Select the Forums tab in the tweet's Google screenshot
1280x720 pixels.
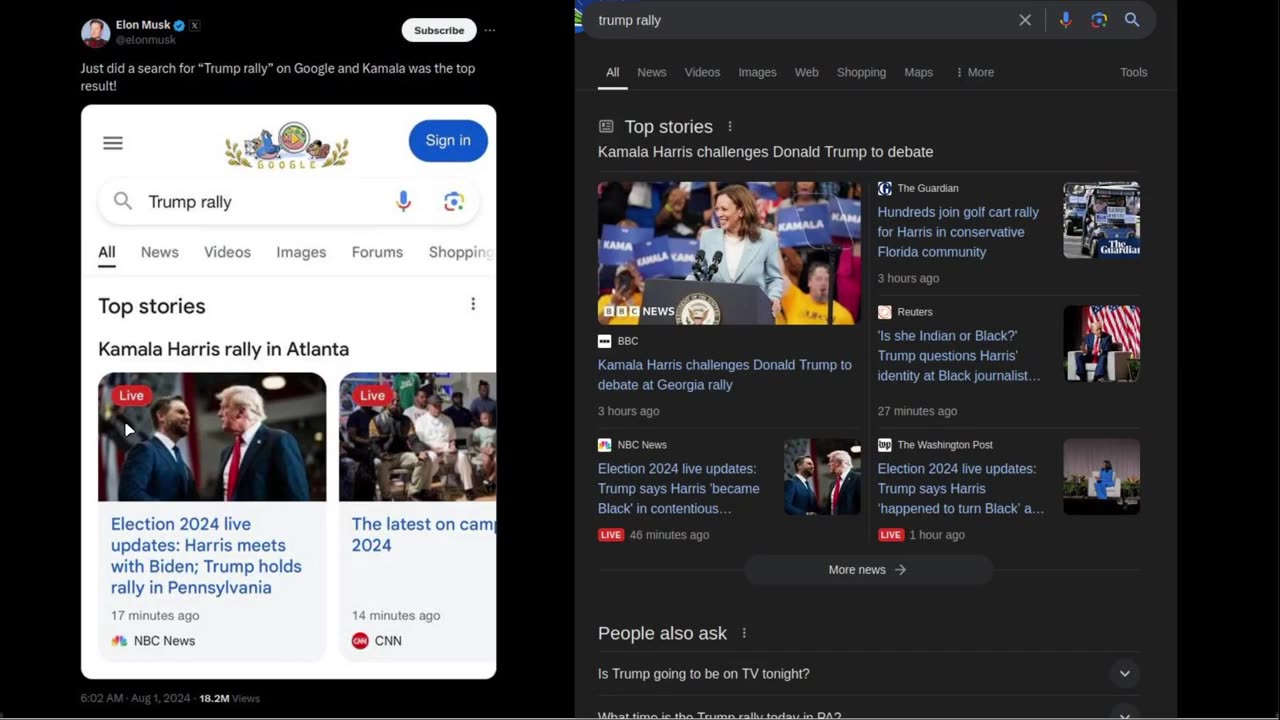(377, 252)
